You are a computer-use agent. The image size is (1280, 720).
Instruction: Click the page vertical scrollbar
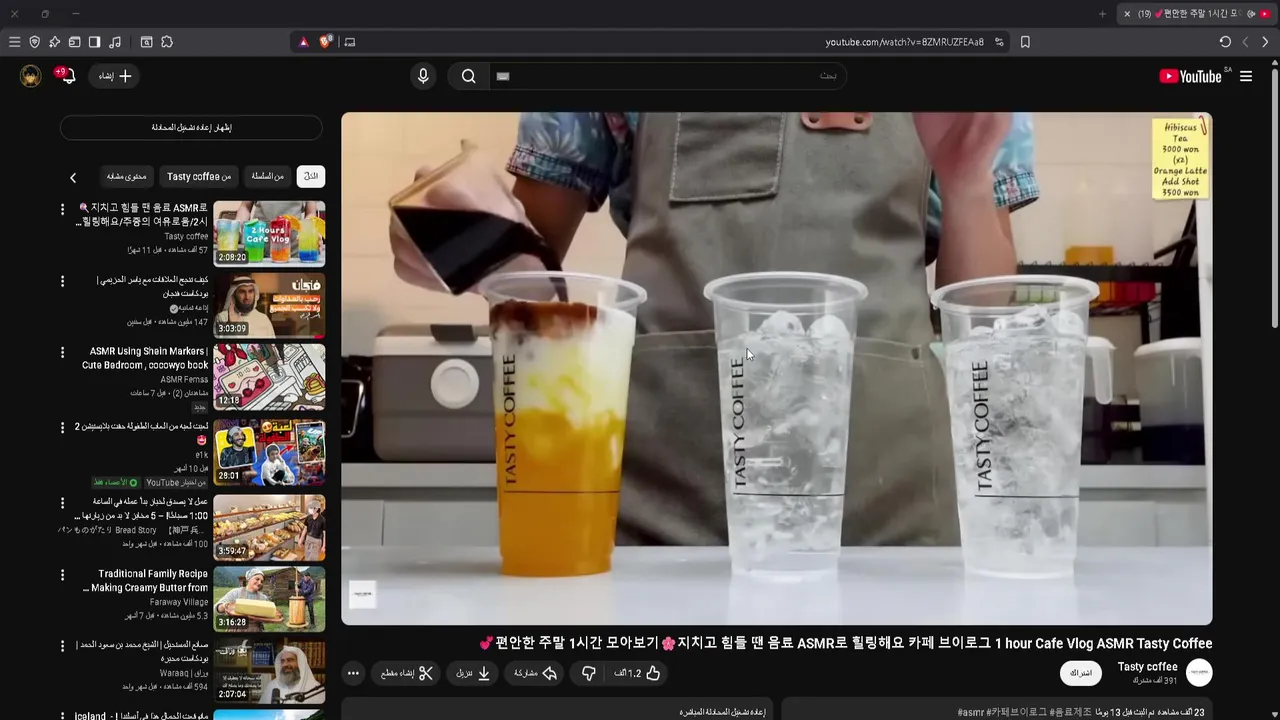point(1274,200)
